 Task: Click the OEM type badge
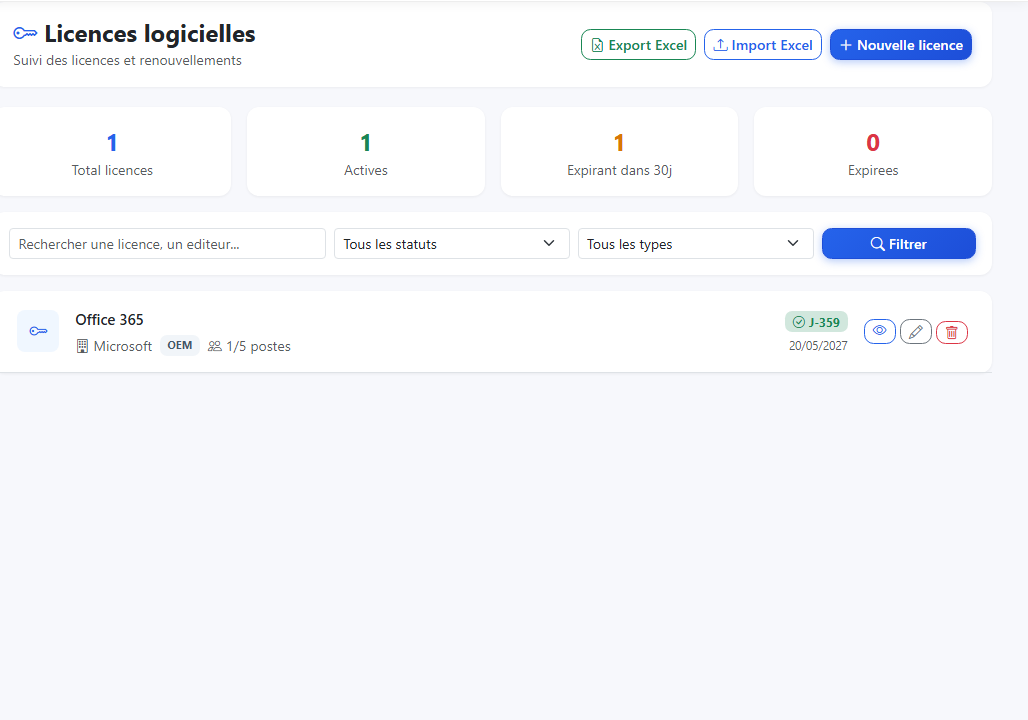(180, 345)
